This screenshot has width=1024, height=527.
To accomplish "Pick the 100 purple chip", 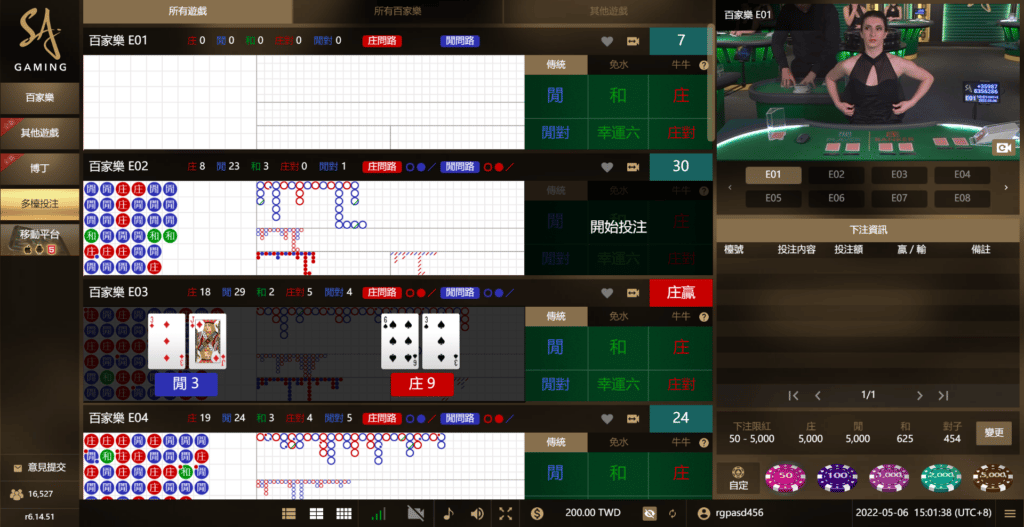I will pyautogui.click(x=837, y=479).
